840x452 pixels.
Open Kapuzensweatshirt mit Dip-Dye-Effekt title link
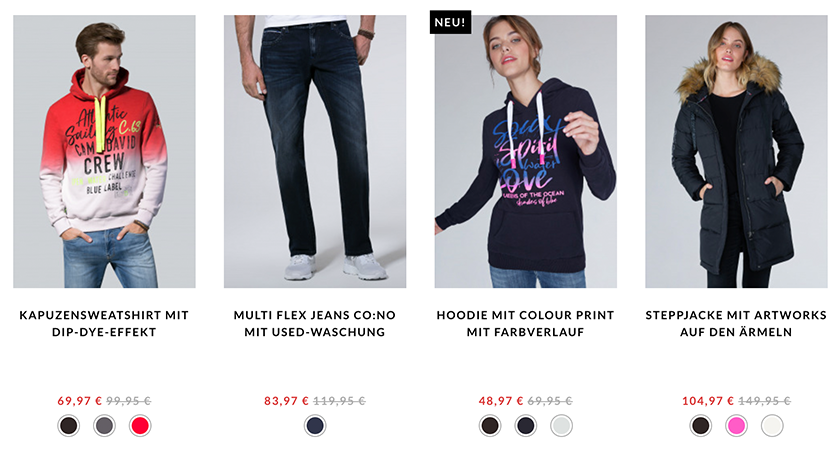(104, 323)
